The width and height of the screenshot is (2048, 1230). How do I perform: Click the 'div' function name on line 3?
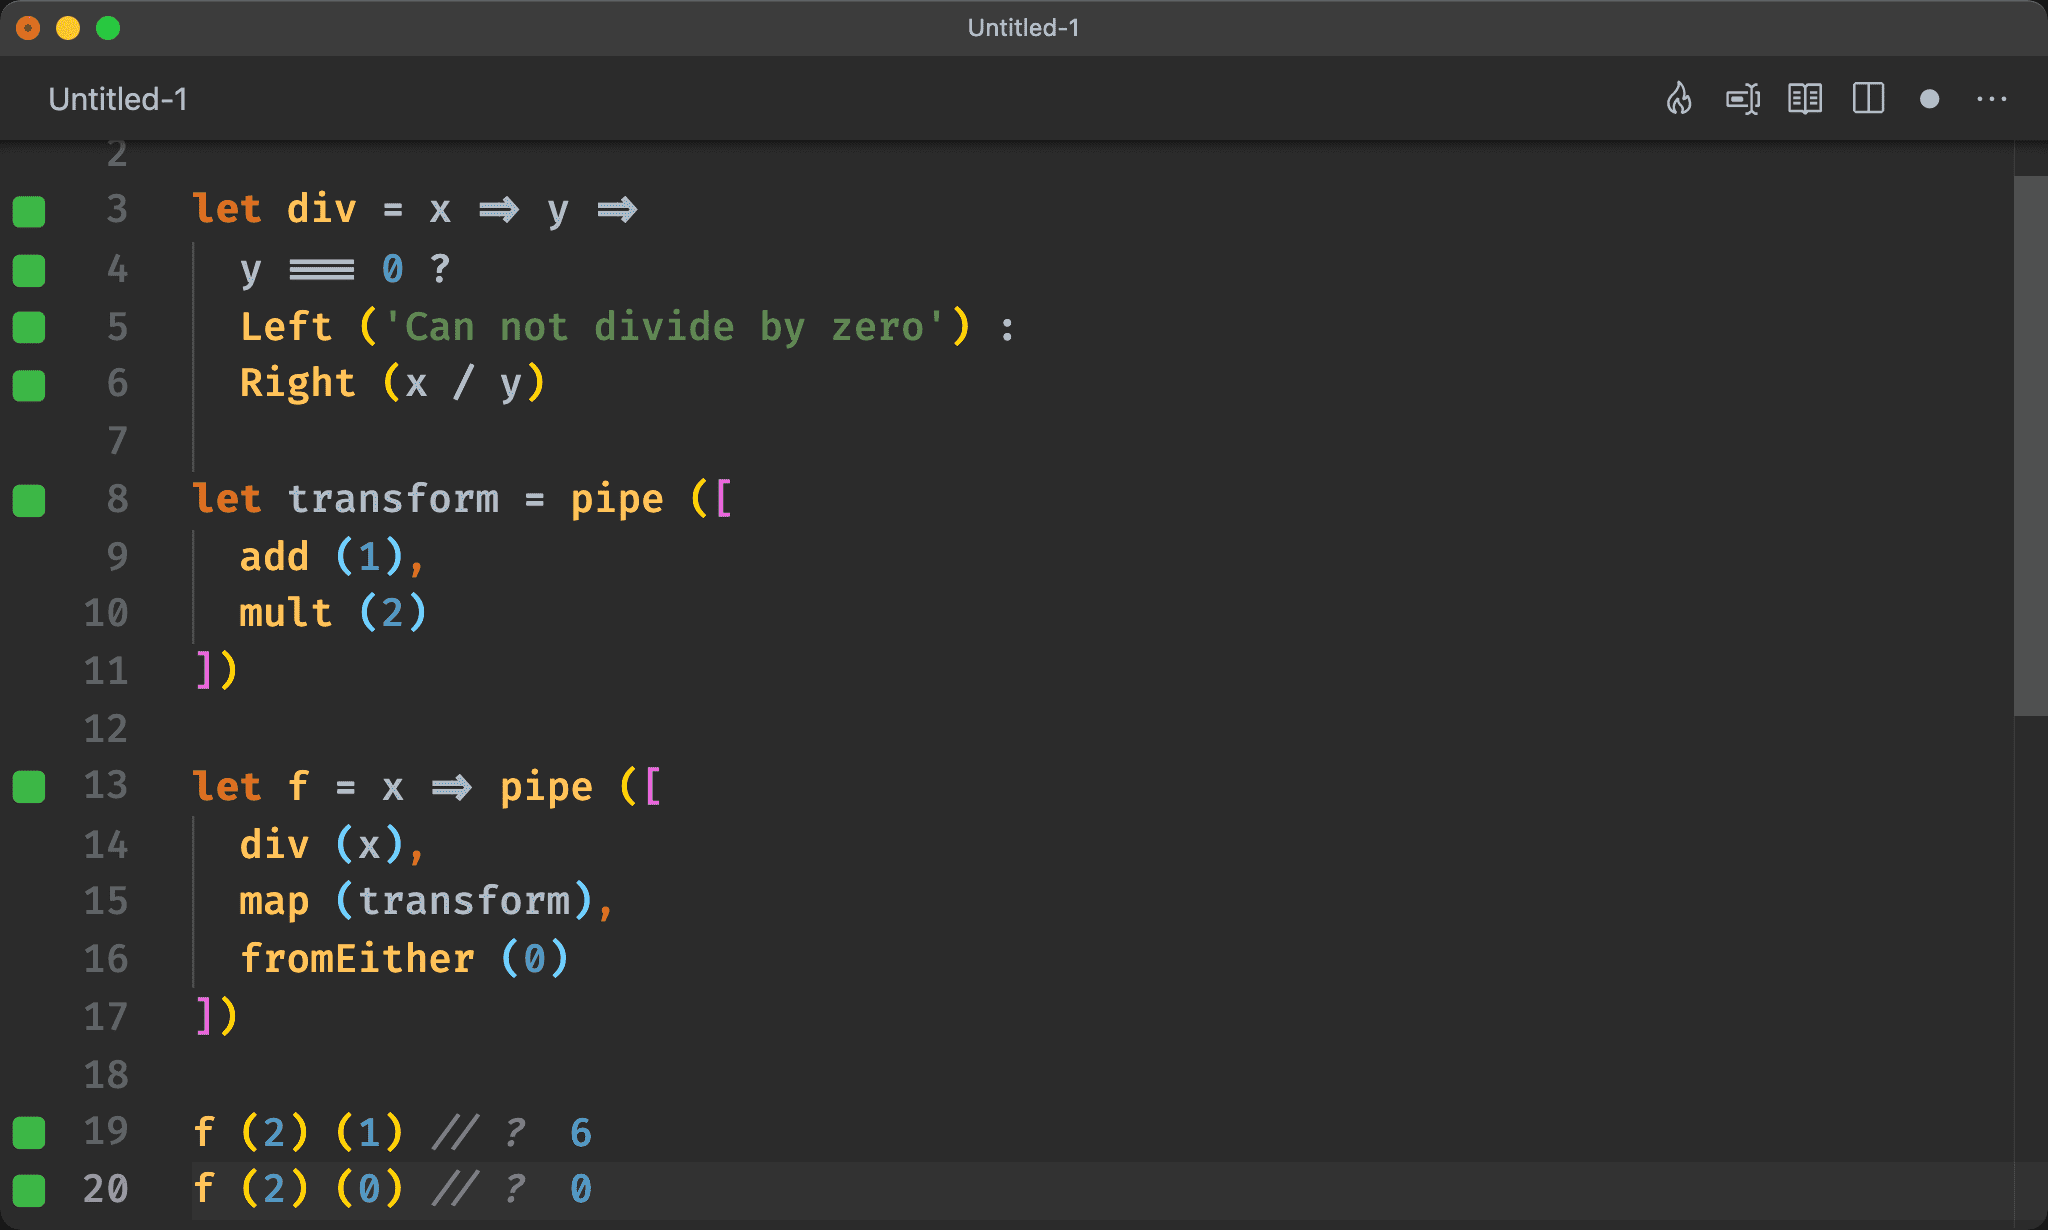(321, 210)
